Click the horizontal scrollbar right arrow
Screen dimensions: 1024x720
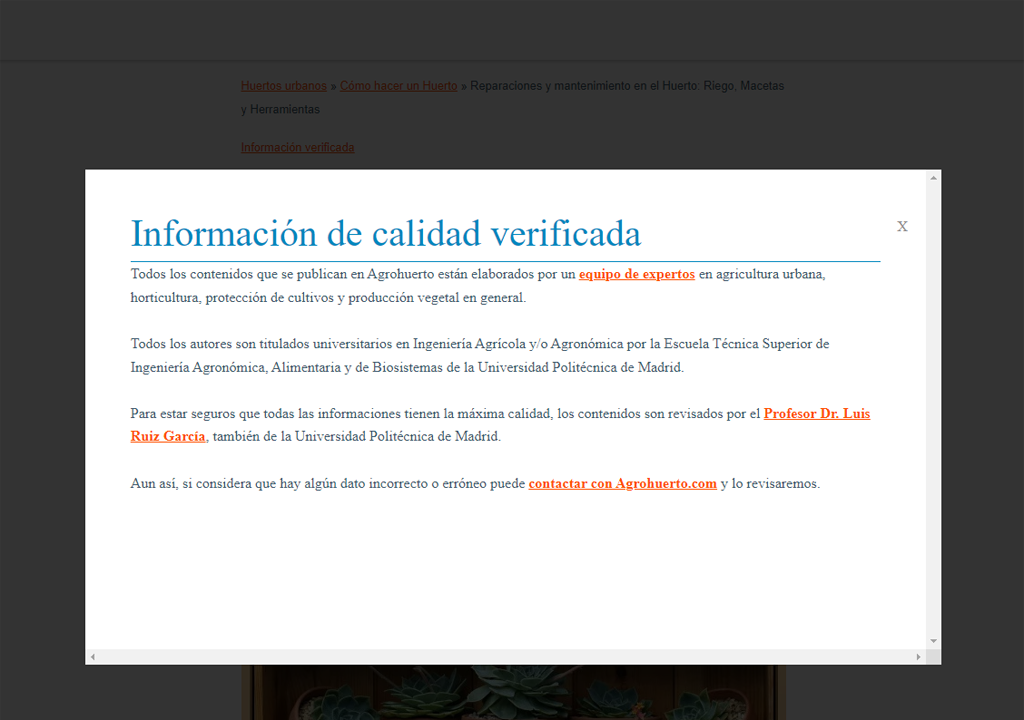[918, 657]
